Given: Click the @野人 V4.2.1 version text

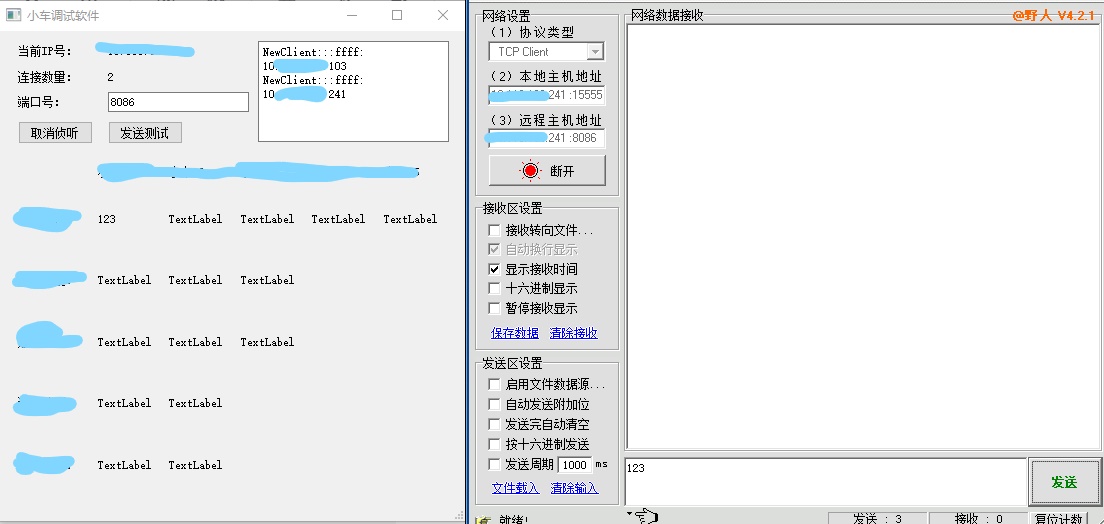Looking at the screenshot, I should [1053, 15].
